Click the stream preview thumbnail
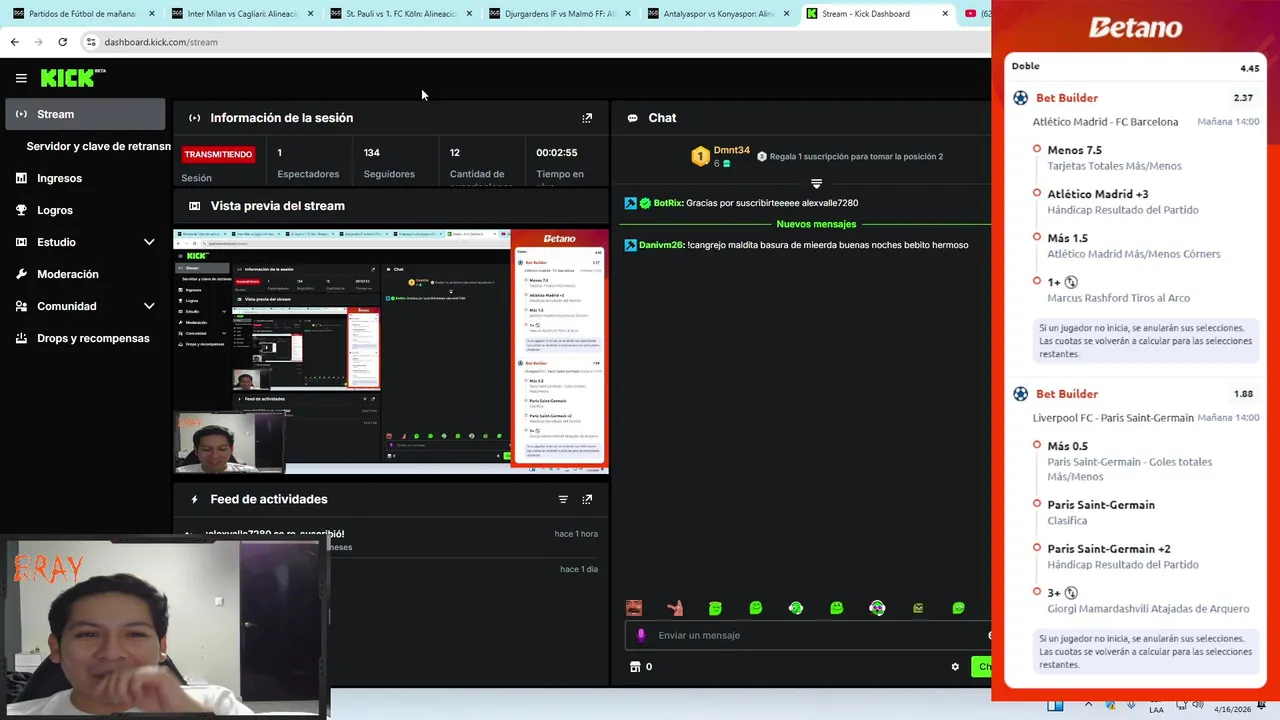This screenshot has width=1280, height=720. tap(391, 351)
